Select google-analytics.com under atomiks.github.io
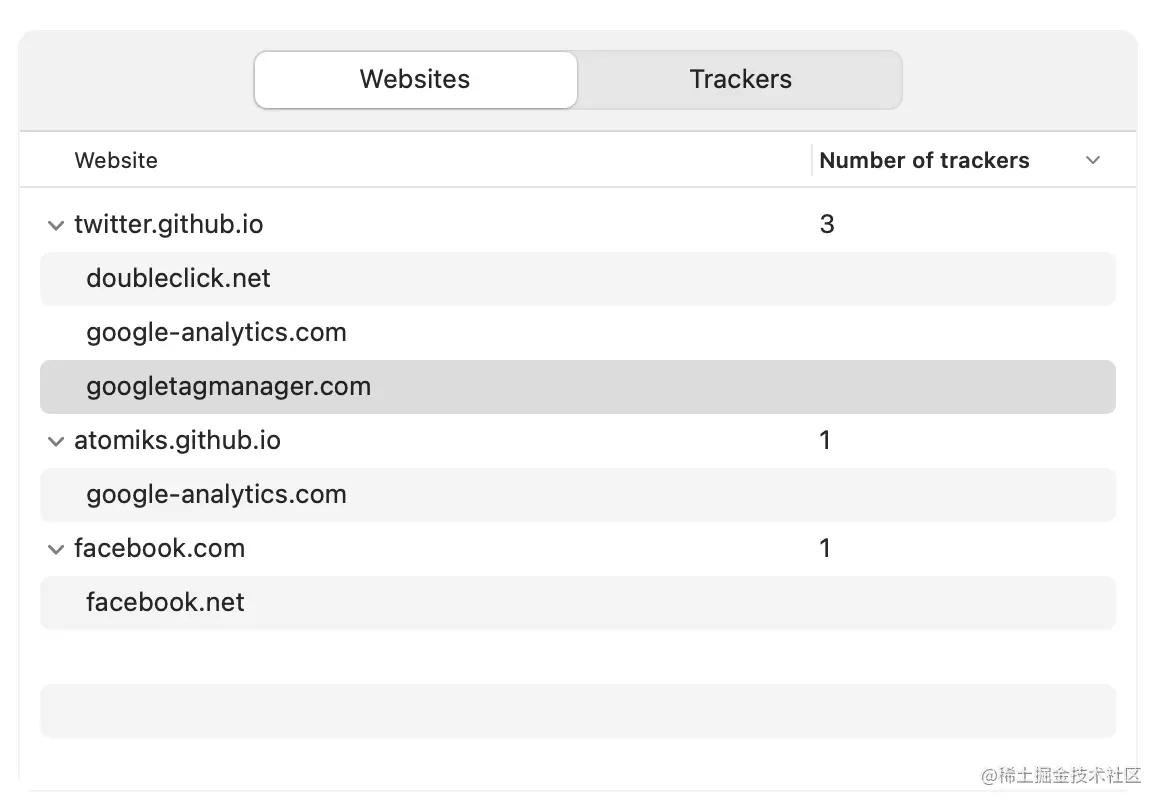Viewport: 1164px width, 808px height. pyautogui.click(x=216, y=494)
